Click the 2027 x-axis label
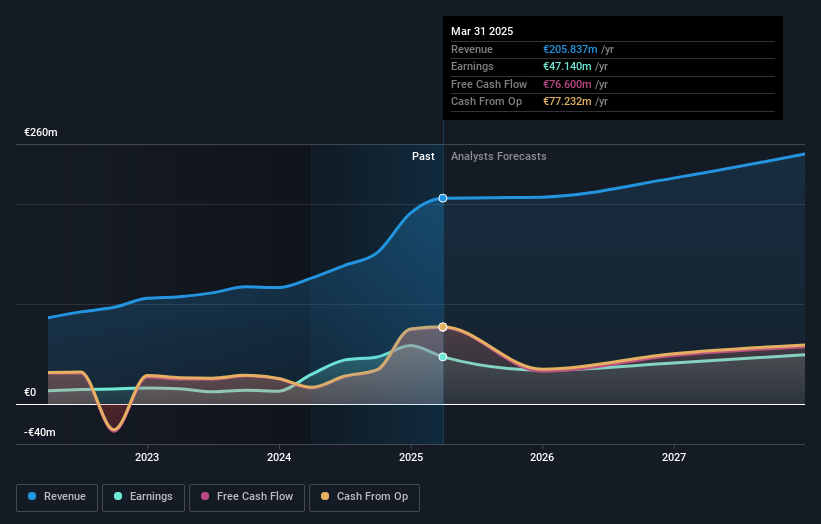The height and width of the screenshot is (524, 821). click(x=674, y=458)
